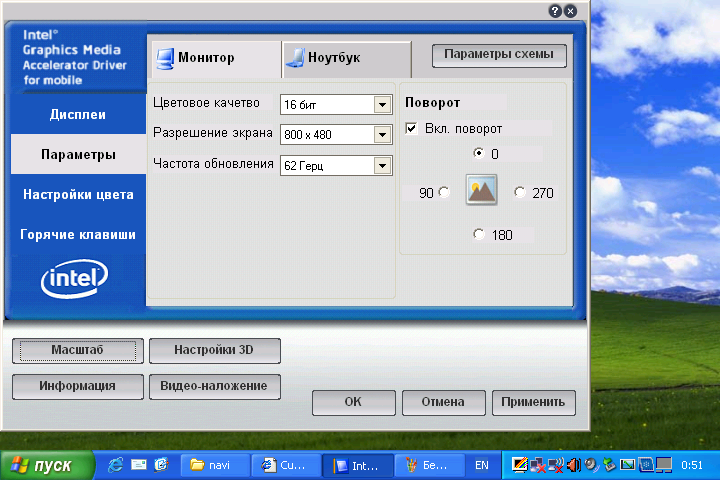Launch Internet Explorer from quick launch
720x480 pixels.
116,465
